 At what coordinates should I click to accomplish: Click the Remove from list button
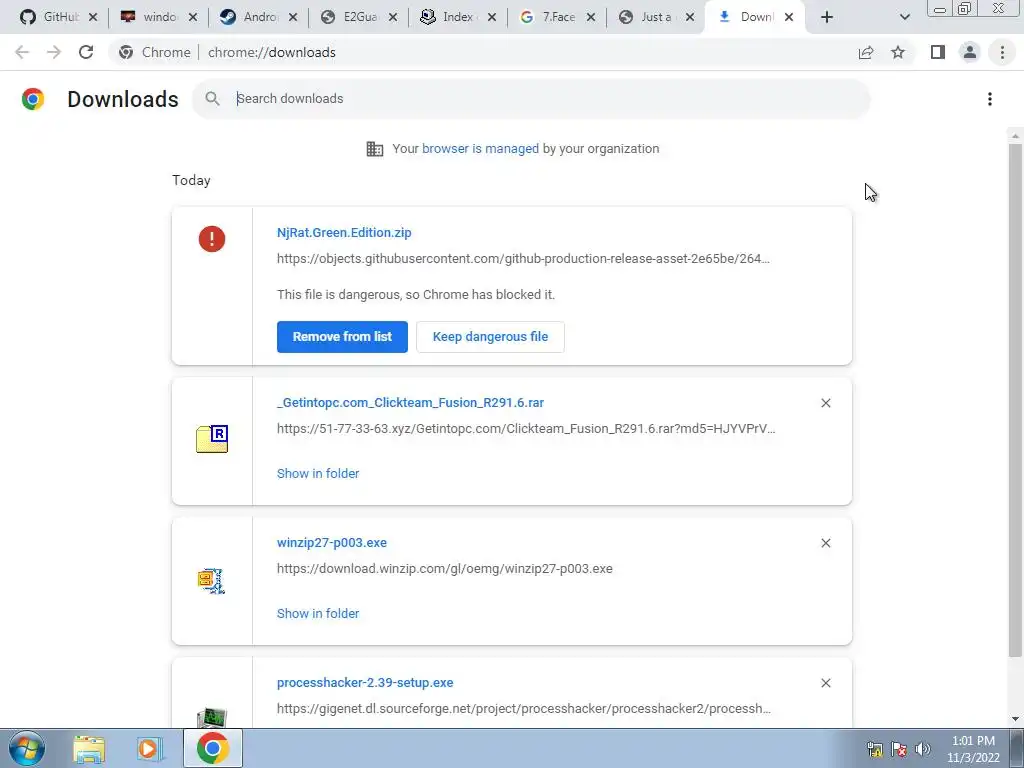point(342,337)
